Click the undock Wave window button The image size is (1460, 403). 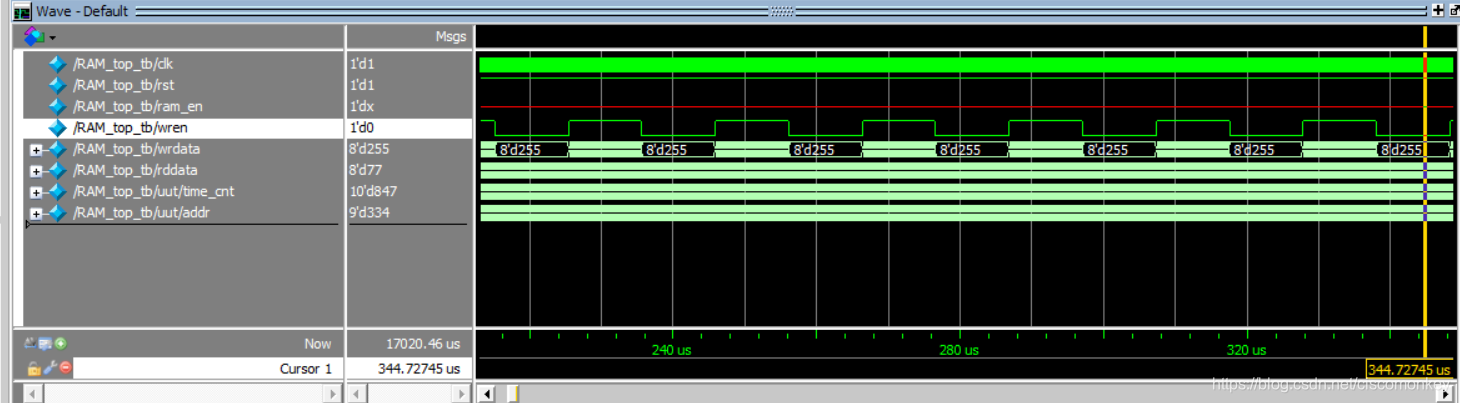pyautogui.click(x=1454, y=11)
